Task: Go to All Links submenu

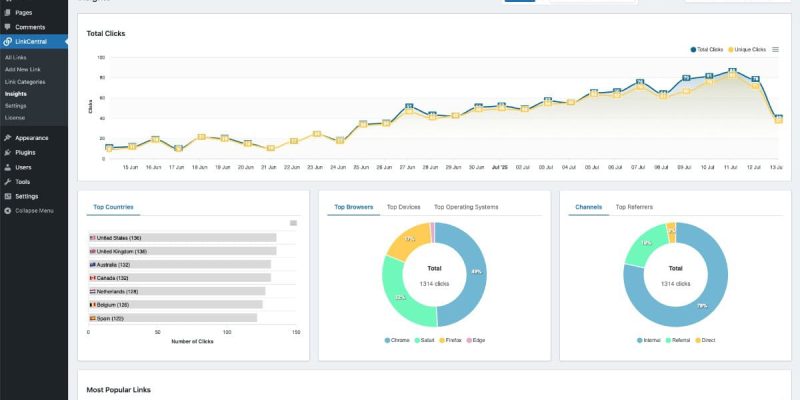Action: pyautogui.click(x=16, y=58)
